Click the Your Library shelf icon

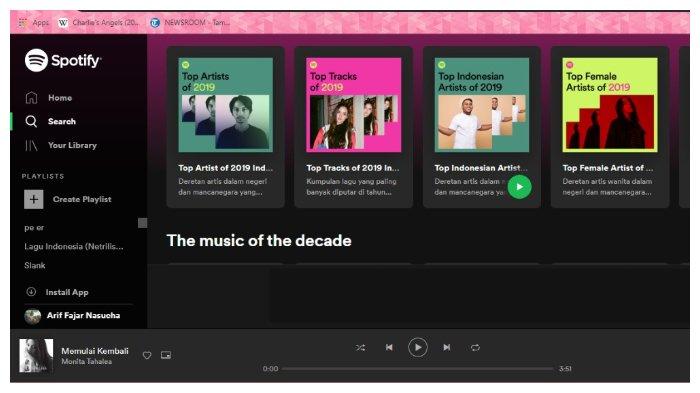pyautogui.click(x=31, y=145)
